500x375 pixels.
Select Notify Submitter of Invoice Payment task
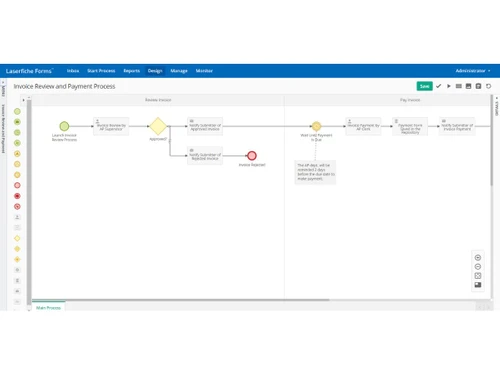pyautogui.click(x=457, y=126)
